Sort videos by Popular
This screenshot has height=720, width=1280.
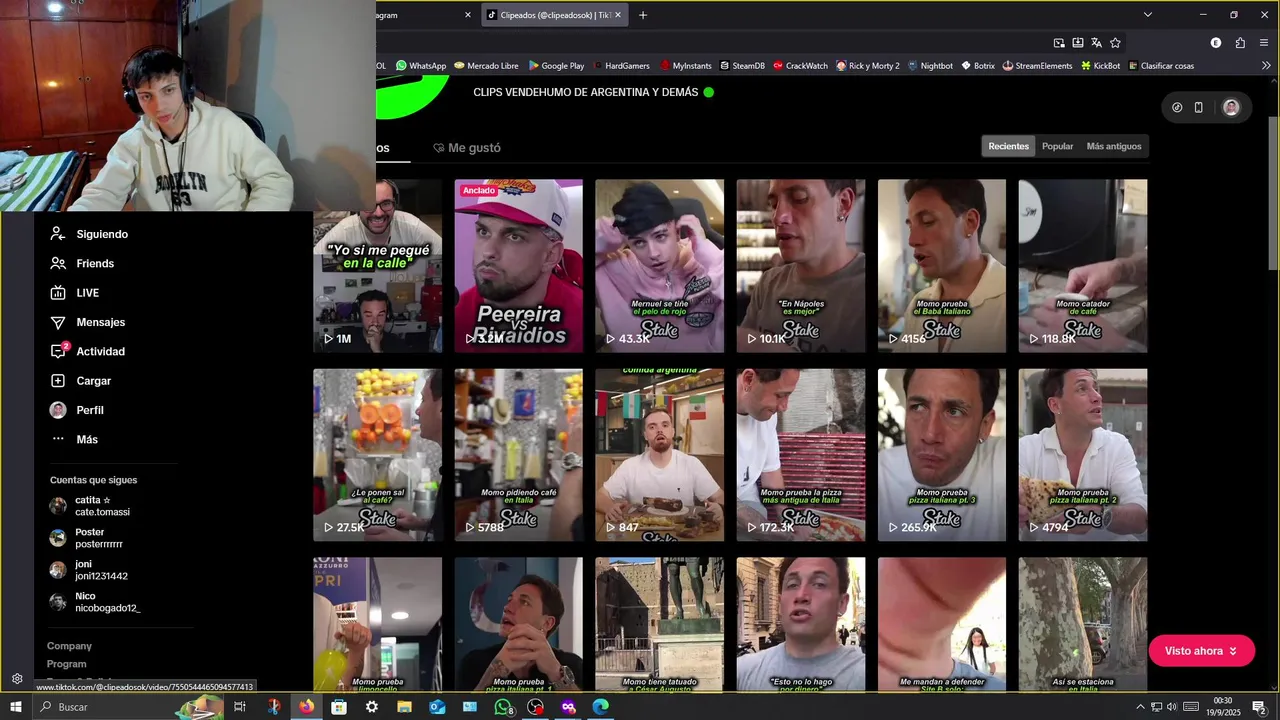[1057, 146]
